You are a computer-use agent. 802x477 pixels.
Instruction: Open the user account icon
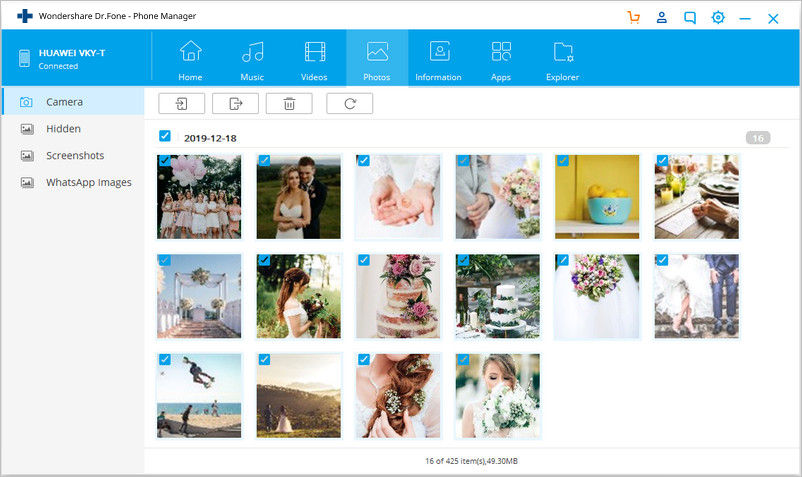pos(661,17)
